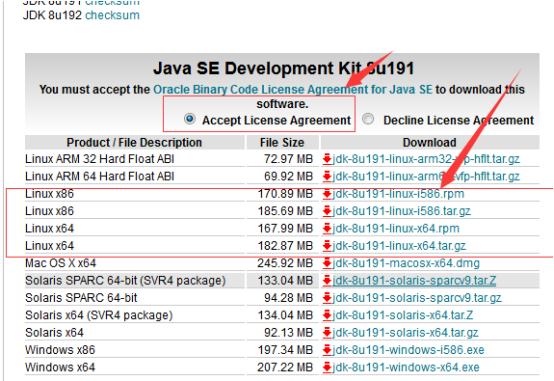Open Oracle Binary Code License Agreement link
The image size is (554, 381).
coord(293,89)
